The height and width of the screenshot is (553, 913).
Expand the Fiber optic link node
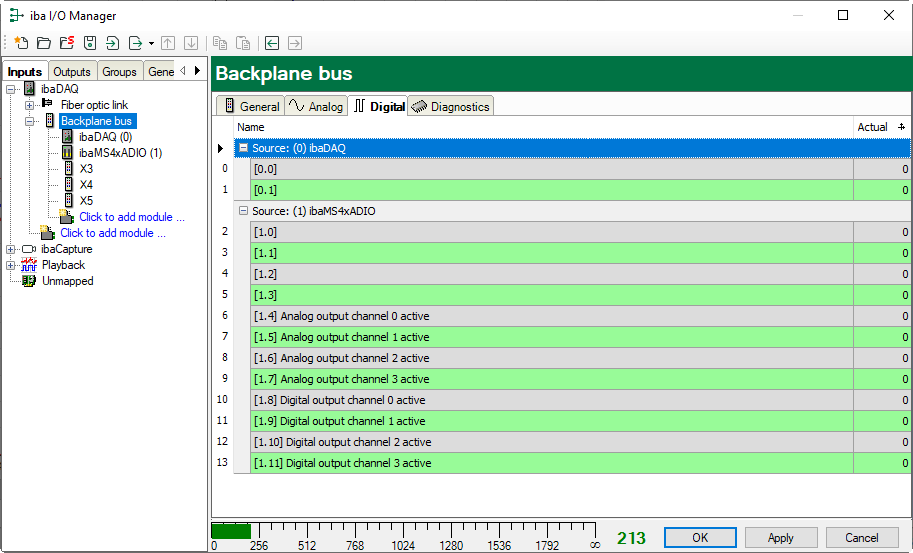coord(29,105)
